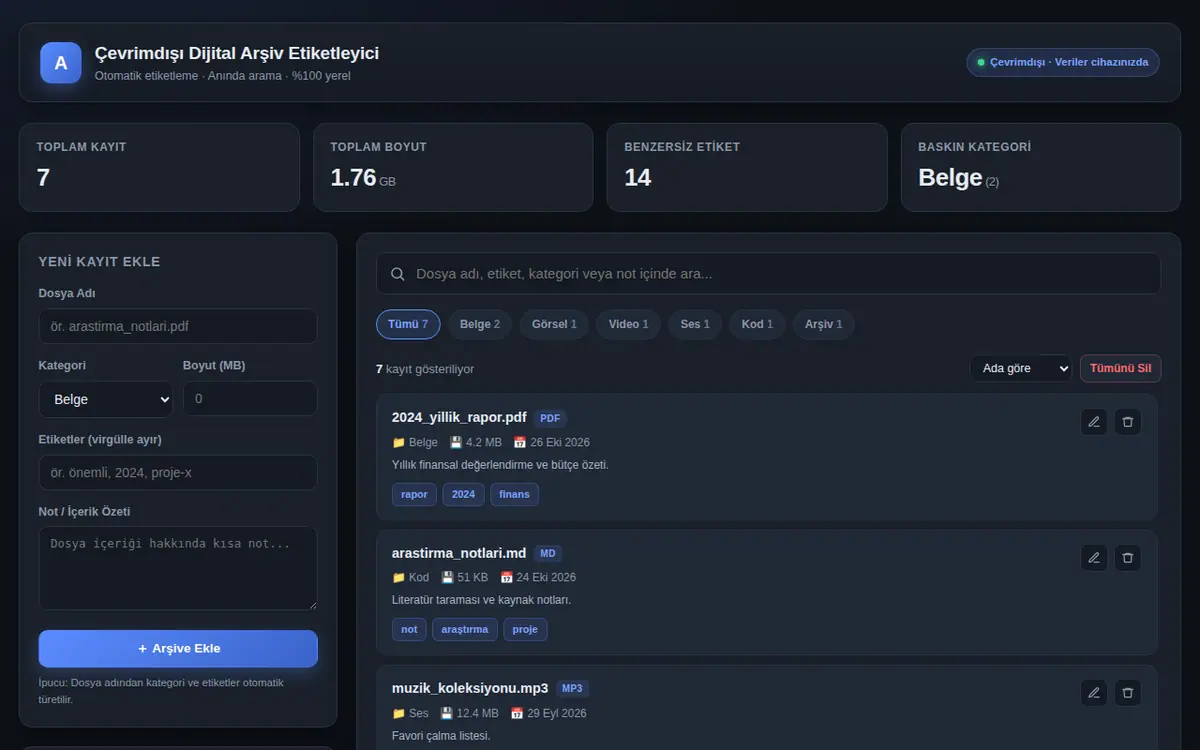Click the file name arastirma_notlari.md

(x=459, y=553)
